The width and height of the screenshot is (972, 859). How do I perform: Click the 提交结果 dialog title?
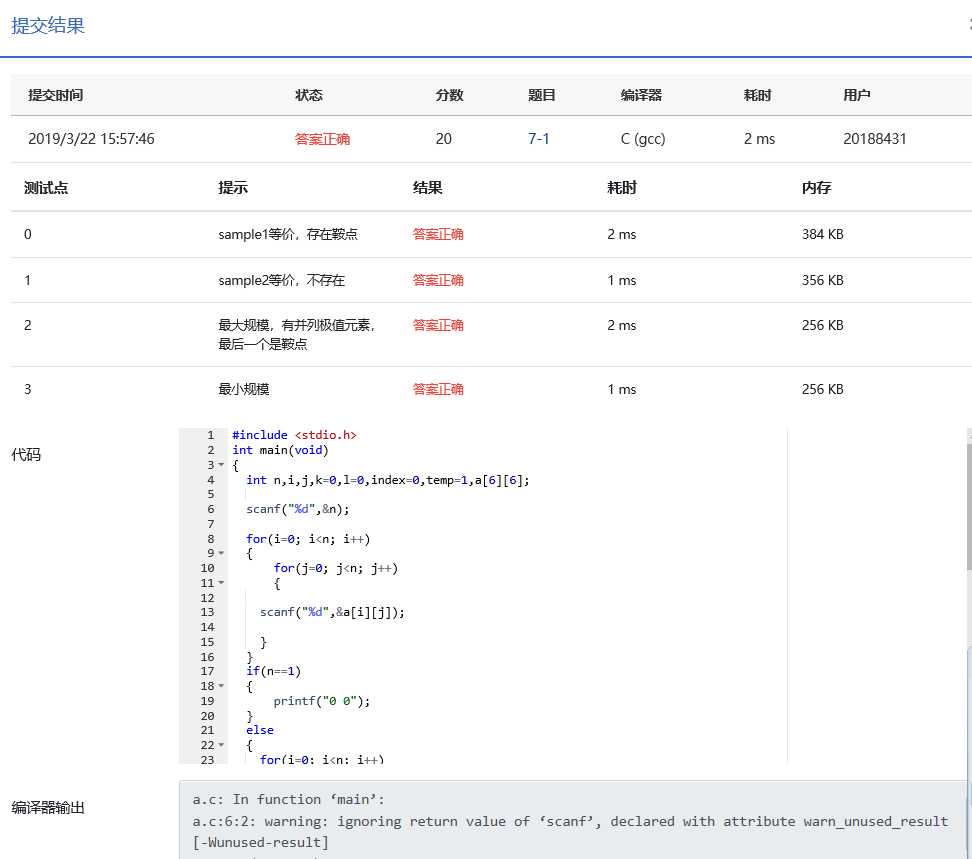coord(48,25)
